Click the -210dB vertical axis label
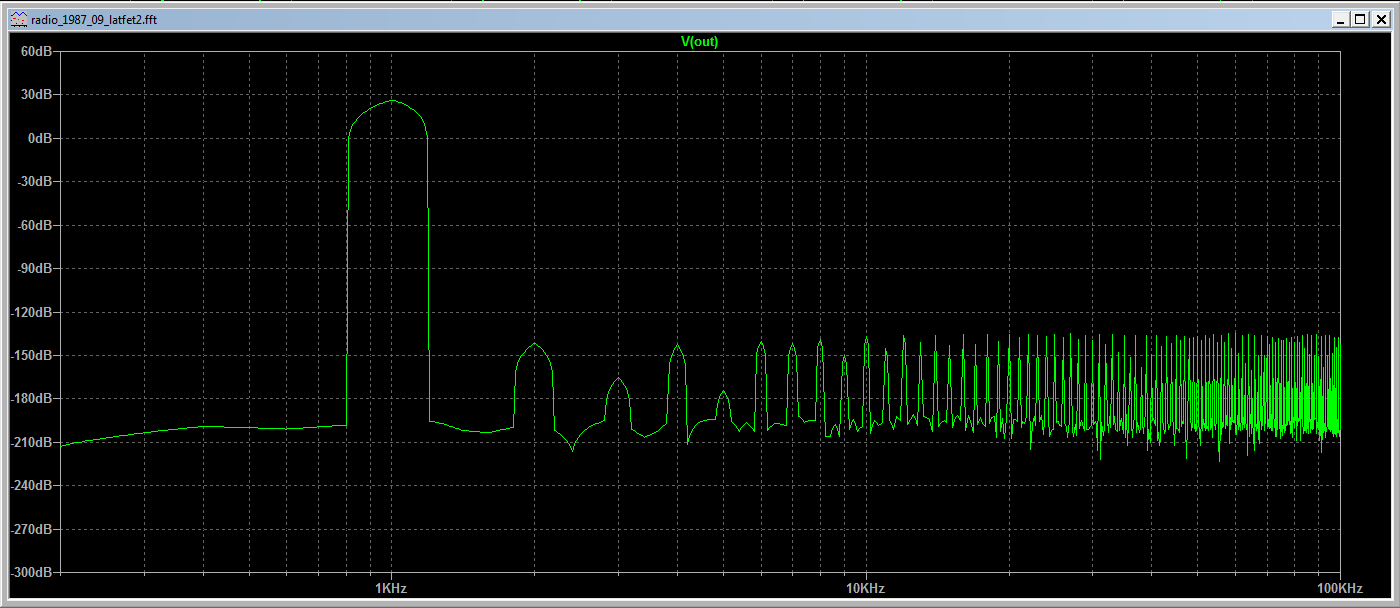 [x=31, y=442]
